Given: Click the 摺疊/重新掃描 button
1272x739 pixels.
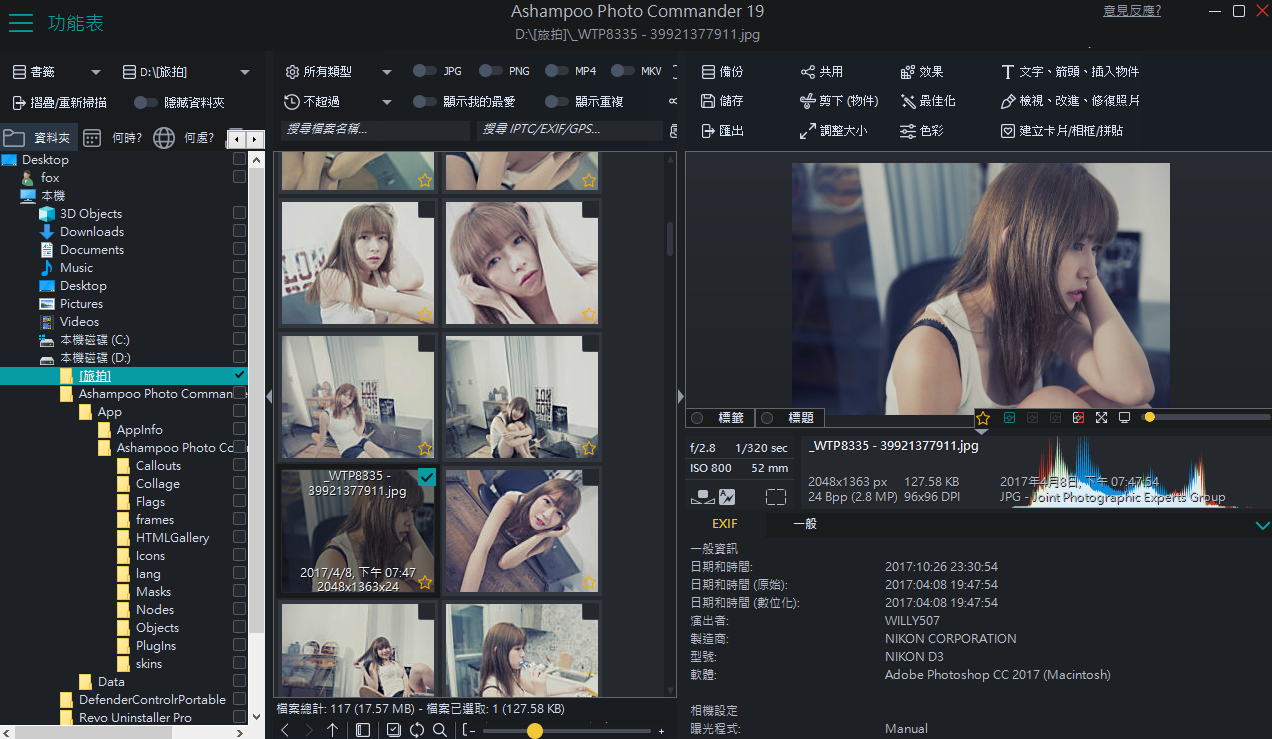Looking at the screenshot, I should (60, 102).
